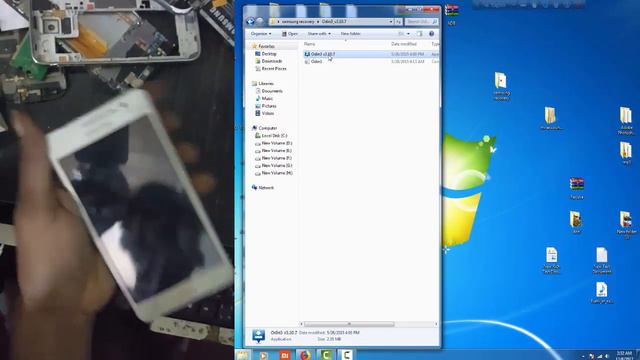The width and height of the screenshot is (640, 360).
Task: Select the MP3 audio file on desktop
Action: (x=601, y=293)
